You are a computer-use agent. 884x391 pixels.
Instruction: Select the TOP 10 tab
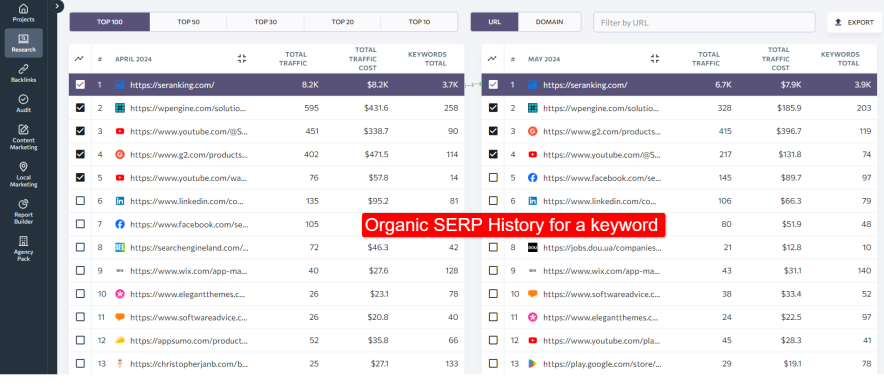[419, 22]
